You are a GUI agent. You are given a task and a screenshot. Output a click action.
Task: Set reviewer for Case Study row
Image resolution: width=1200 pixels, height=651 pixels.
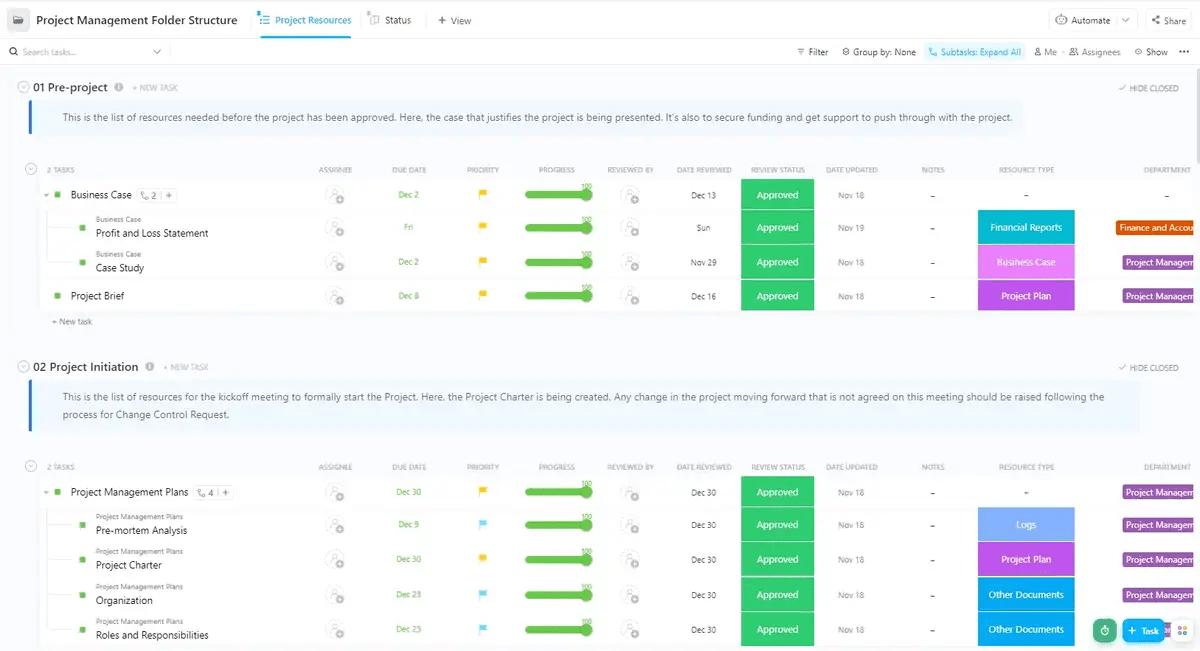pyautogui.click(x=630, y=262)
